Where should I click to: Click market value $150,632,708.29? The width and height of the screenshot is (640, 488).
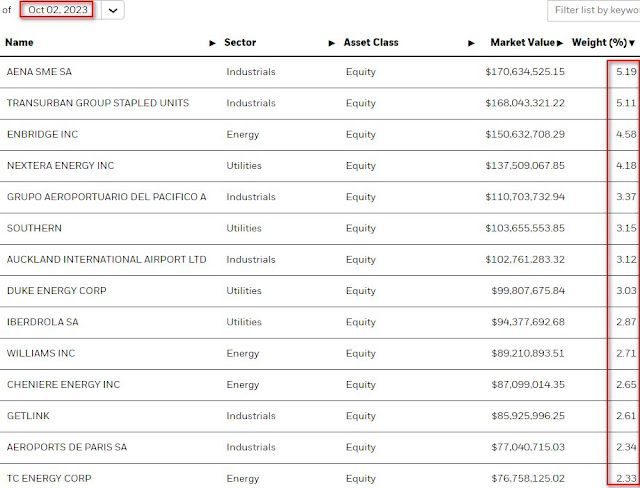click(525, 134)
